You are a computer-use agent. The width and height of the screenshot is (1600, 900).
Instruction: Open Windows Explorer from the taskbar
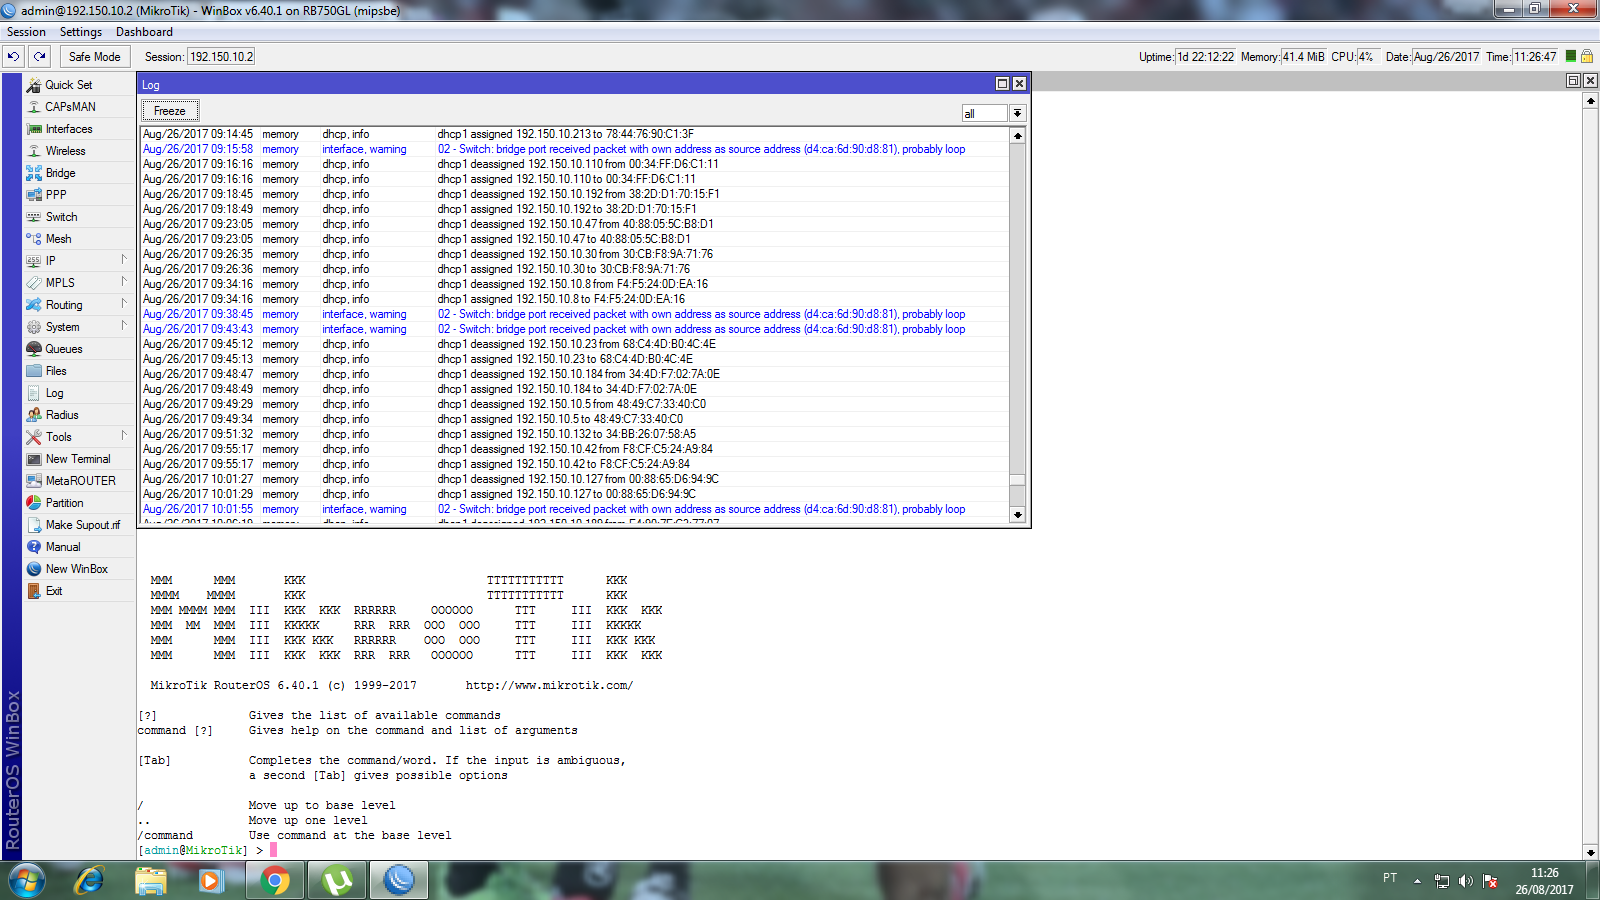(x=151, y=880)
